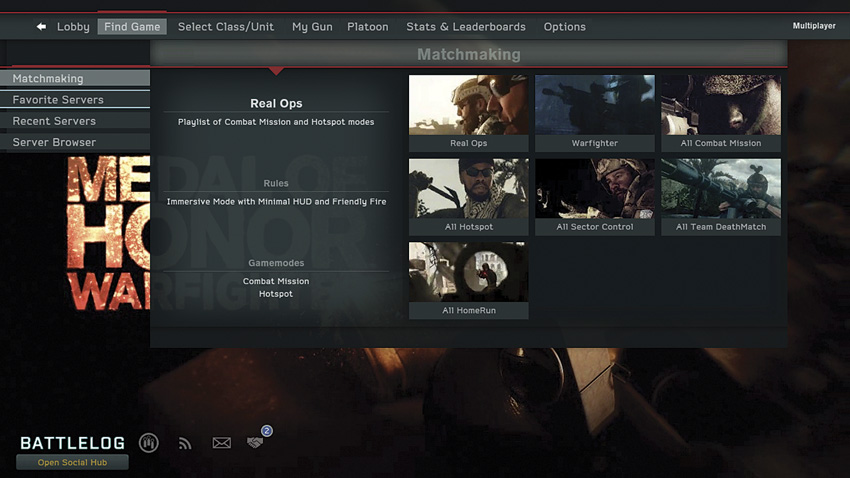
Task: Select the Warfighter playlist thumbnail
Action: [595, 113]
